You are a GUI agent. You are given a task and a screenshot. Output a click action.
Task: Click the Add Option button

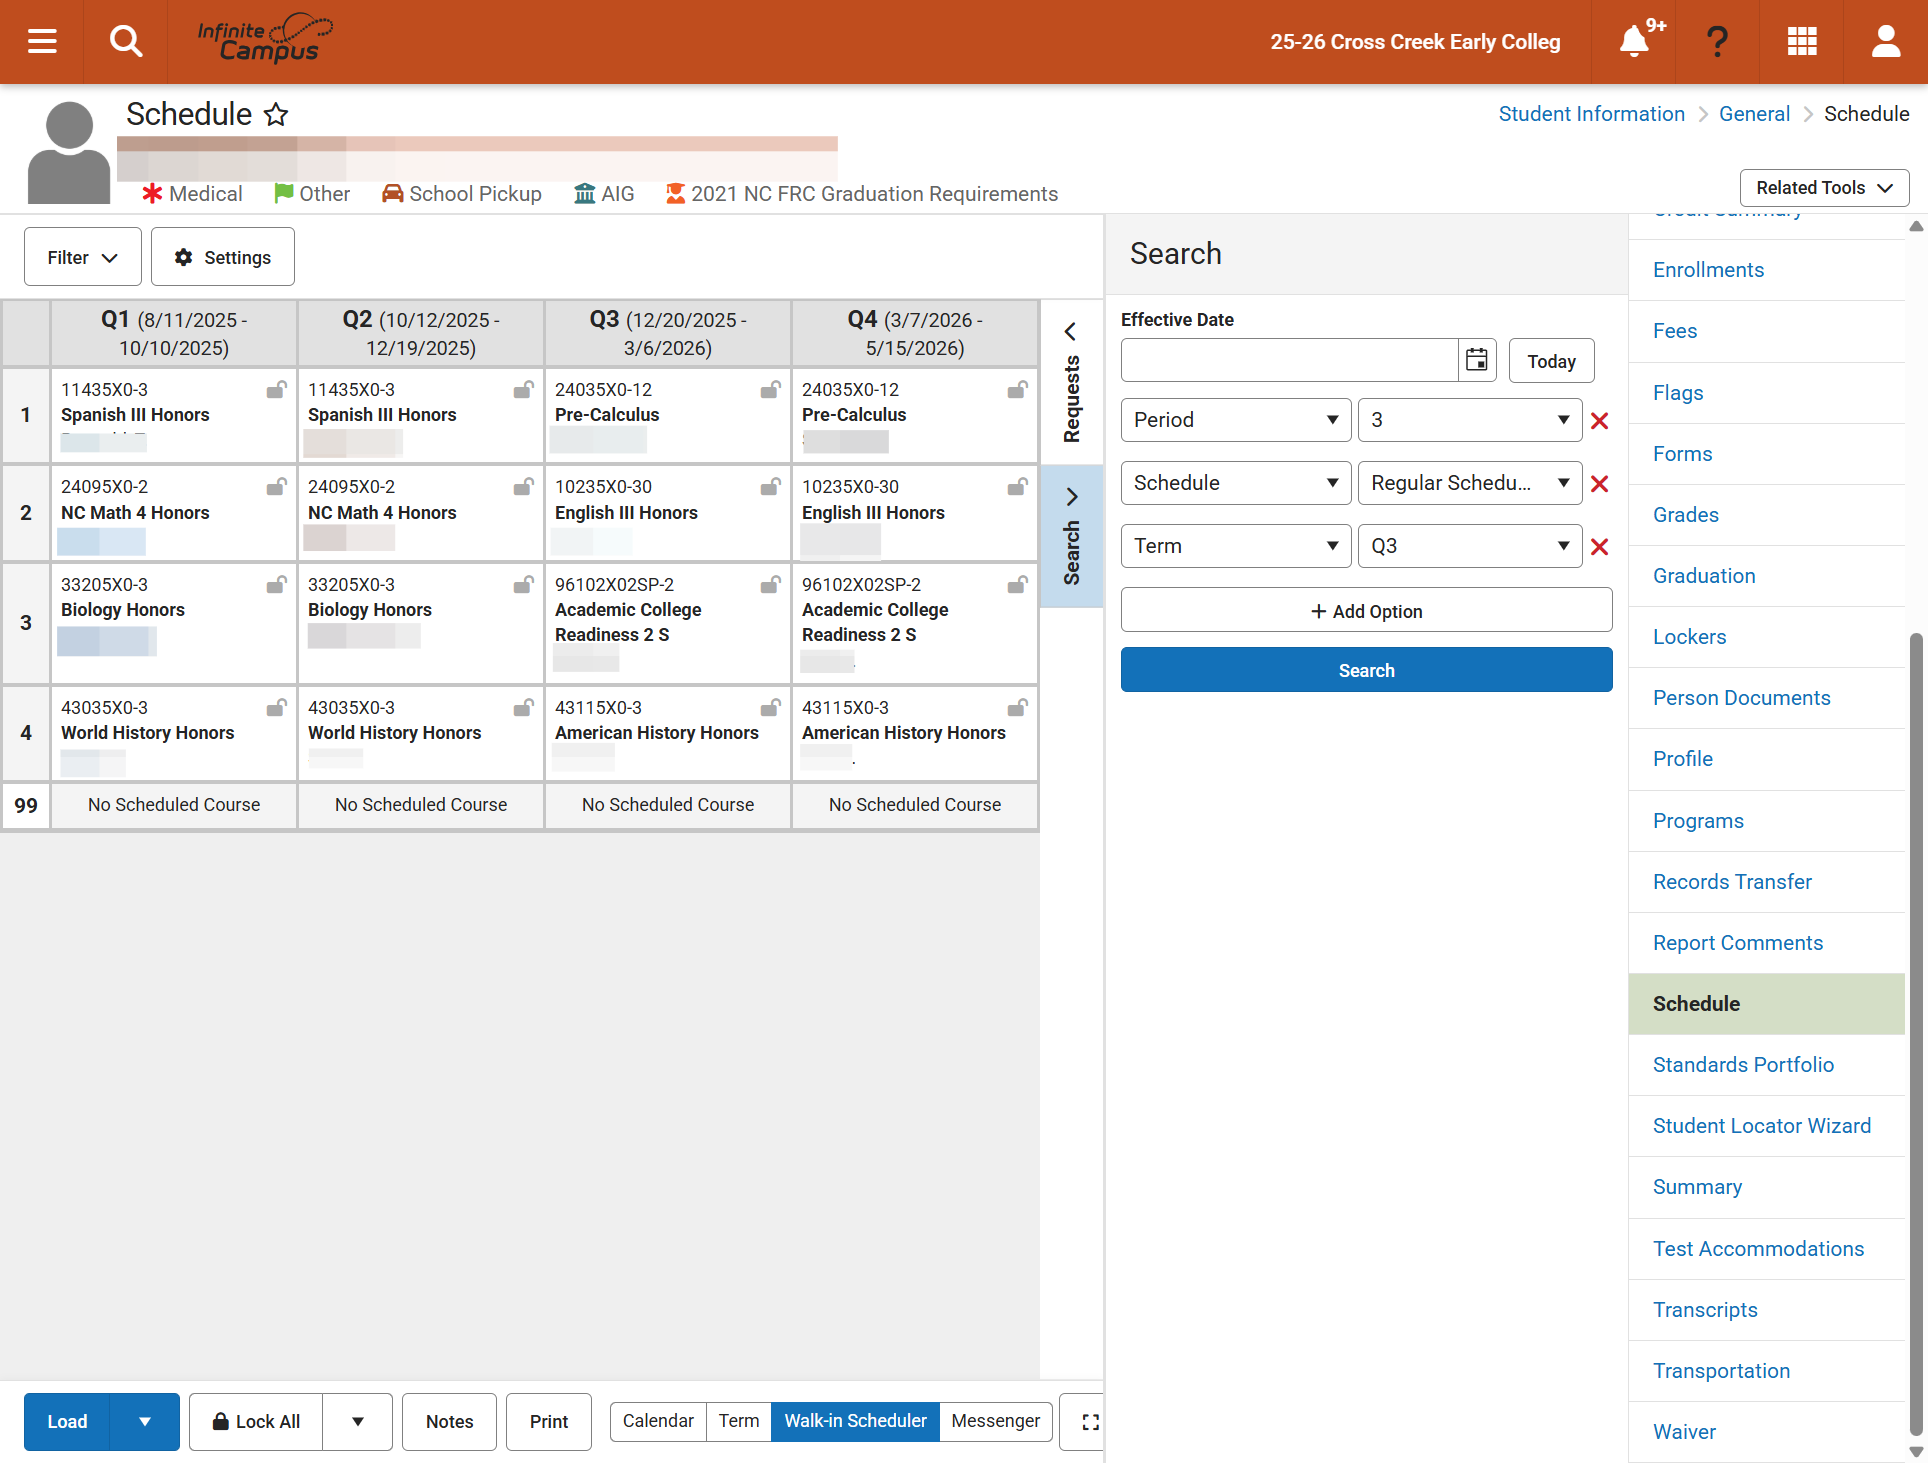point(1366,610)
